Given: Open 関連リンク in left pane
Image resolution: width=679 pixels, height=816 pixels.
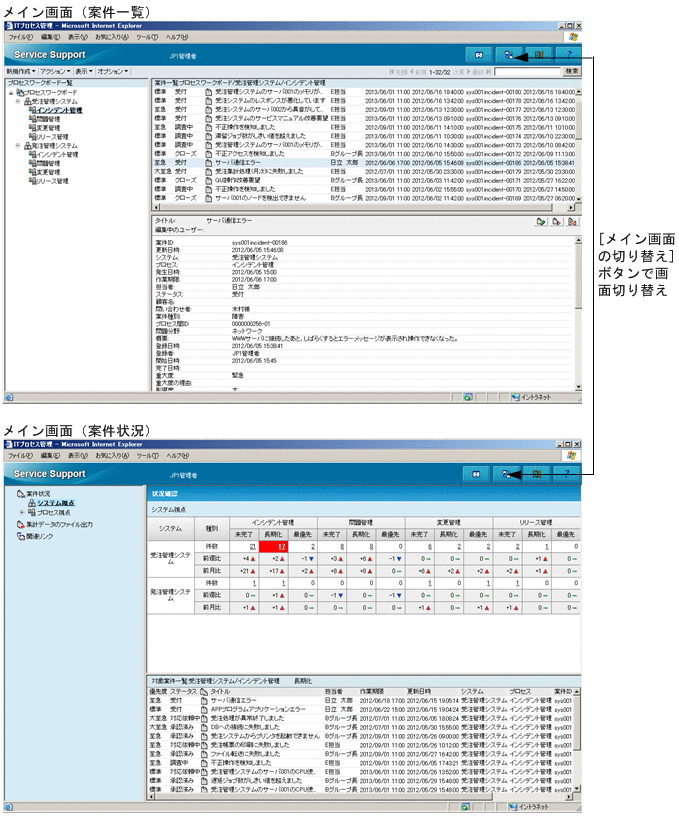Looking at the screenshot, I should click(40, 536).
